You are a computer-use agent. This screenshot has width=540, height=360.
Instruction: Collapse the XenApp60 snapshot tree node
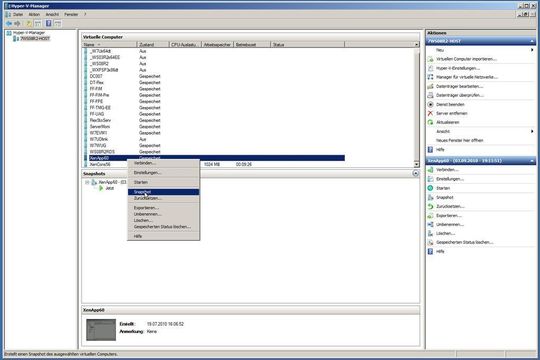click(87, 182)
